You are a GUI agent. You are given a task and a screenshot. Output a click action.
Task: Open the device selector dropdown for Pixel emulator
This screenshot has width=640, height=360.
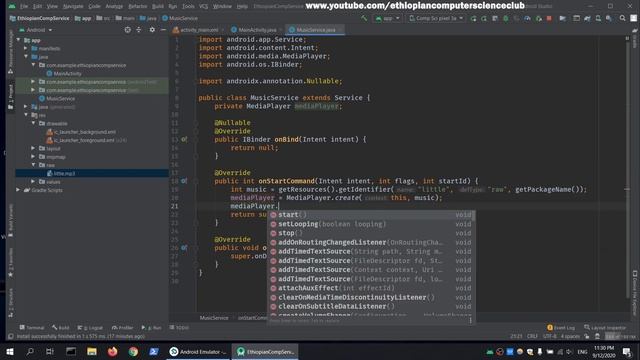click(x=436, y=18)
